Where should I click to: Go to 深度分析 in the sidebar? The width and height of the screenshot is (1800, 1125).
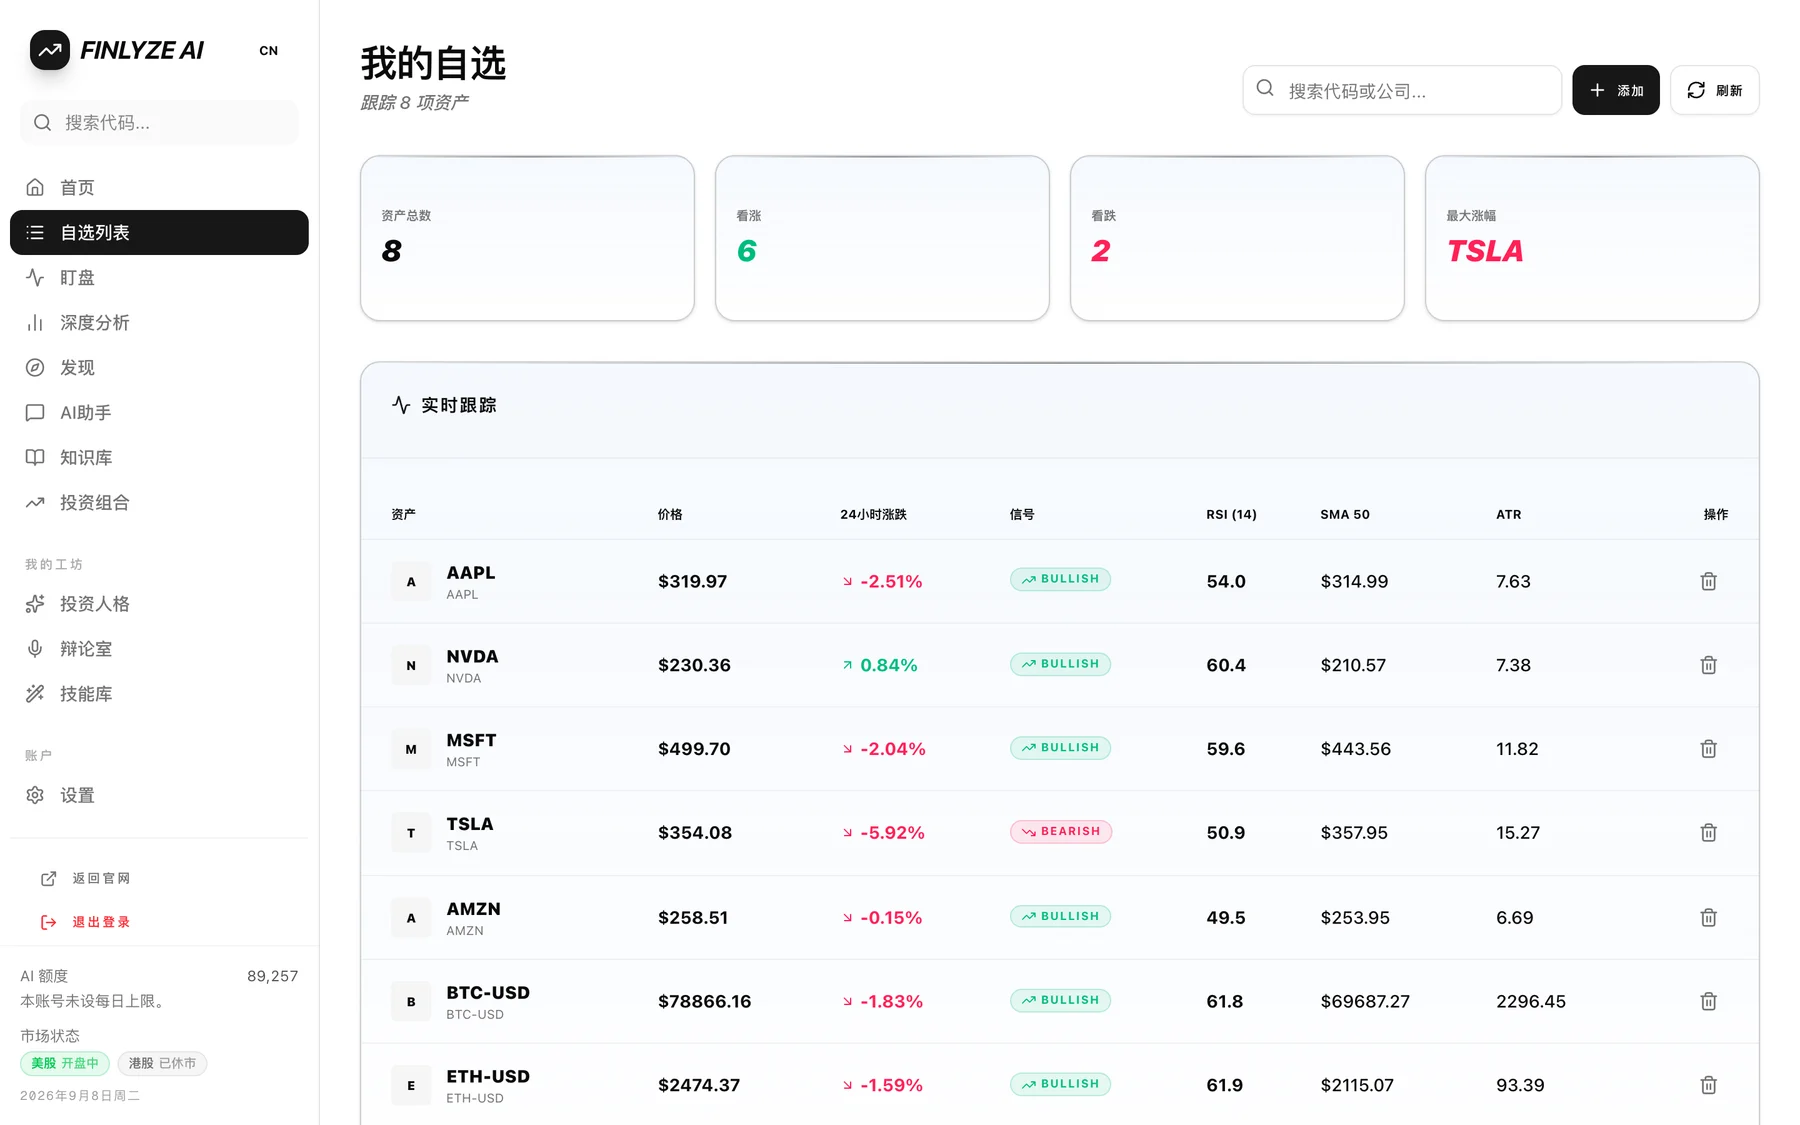click(x=159, y=322)
